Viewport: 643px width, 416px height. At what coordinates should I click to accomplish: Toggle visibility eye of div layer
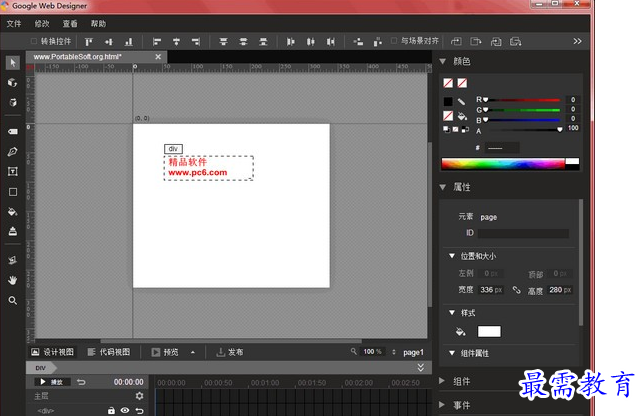click(125, 410)
